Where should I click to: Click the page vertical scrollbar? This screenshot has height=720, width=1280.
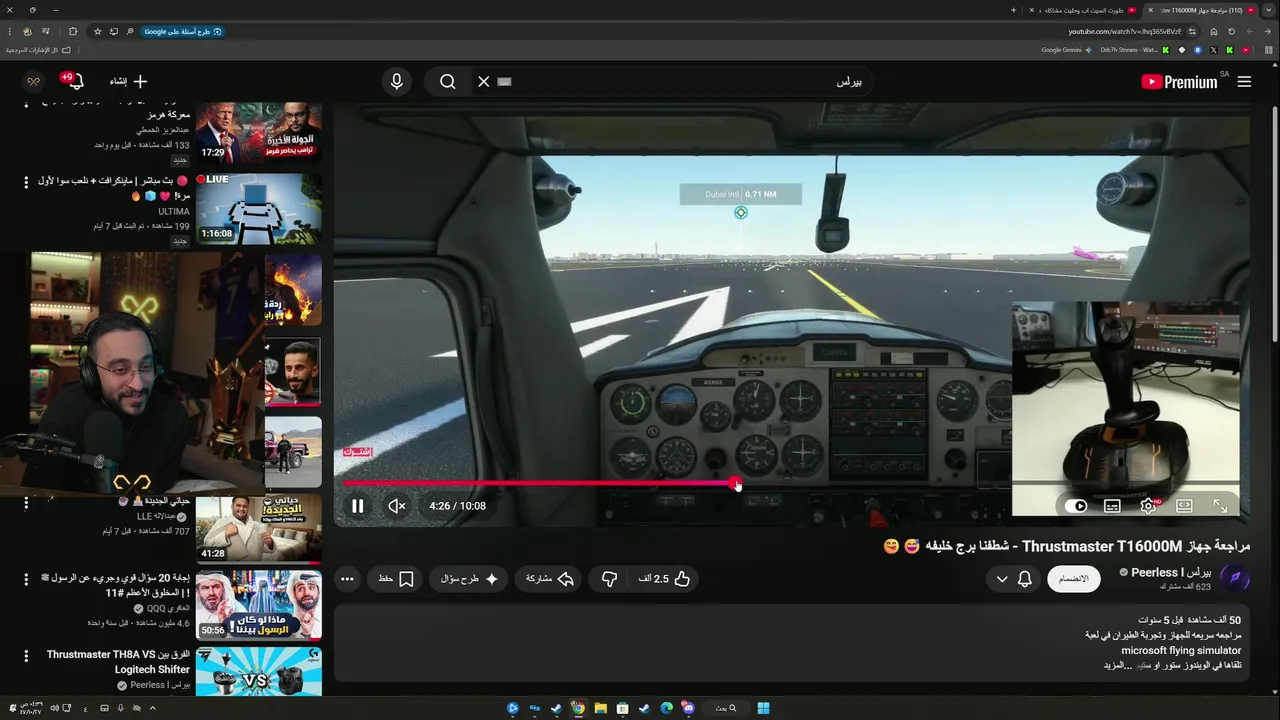pos(1273,225)
